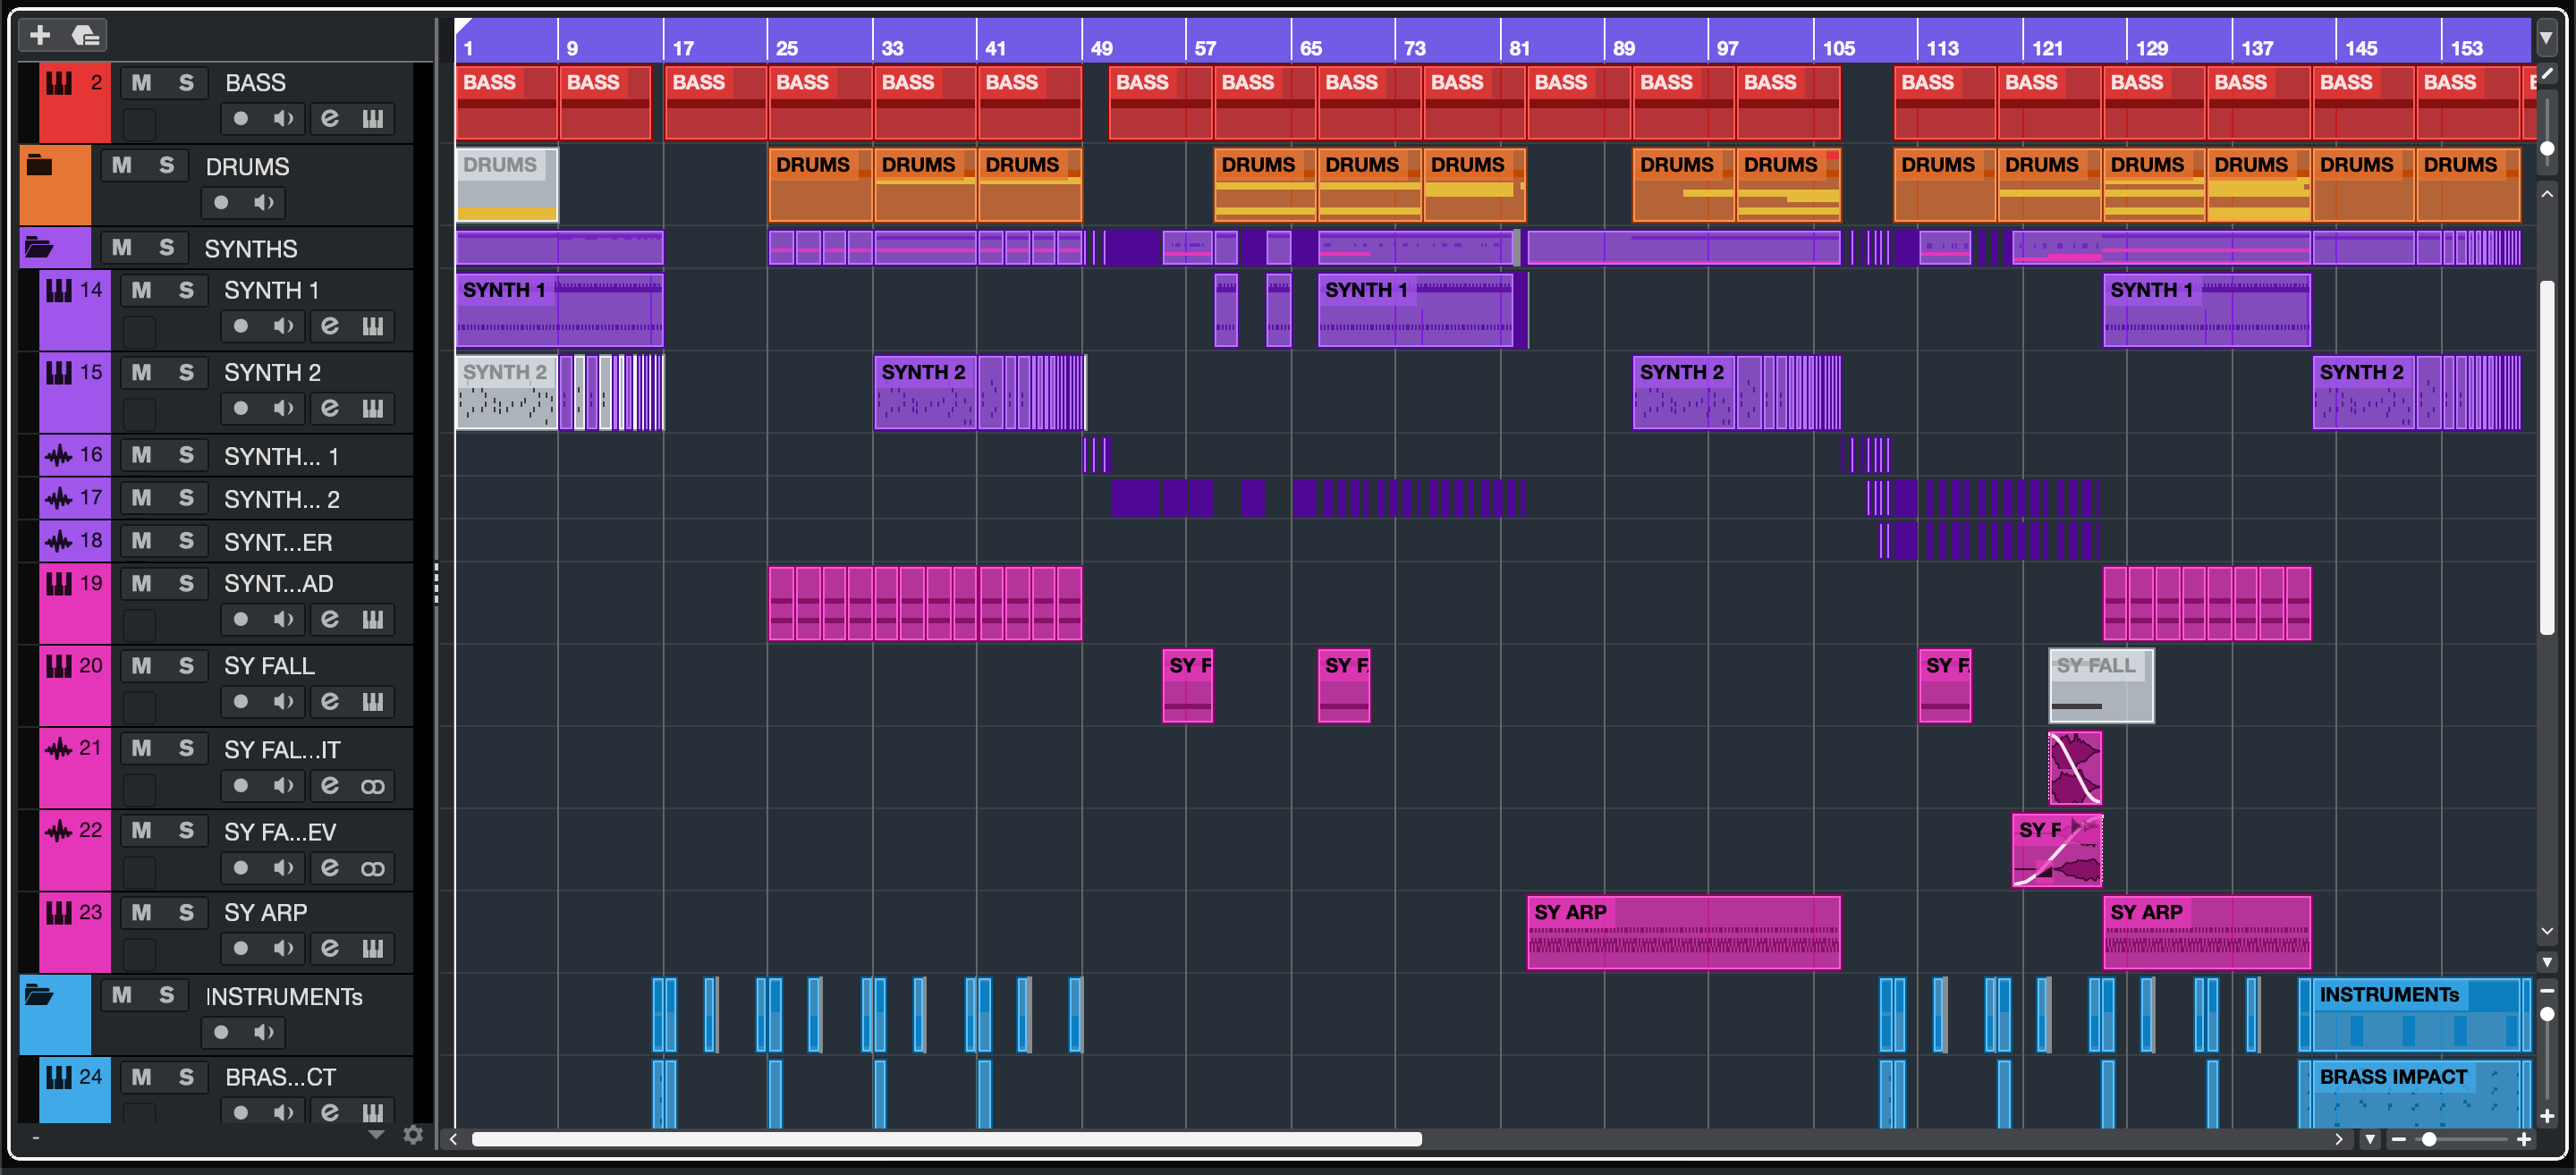Expand the collapsed DRUMS folder
This screenshot has width=2576, height=1175.
(39, 165)
